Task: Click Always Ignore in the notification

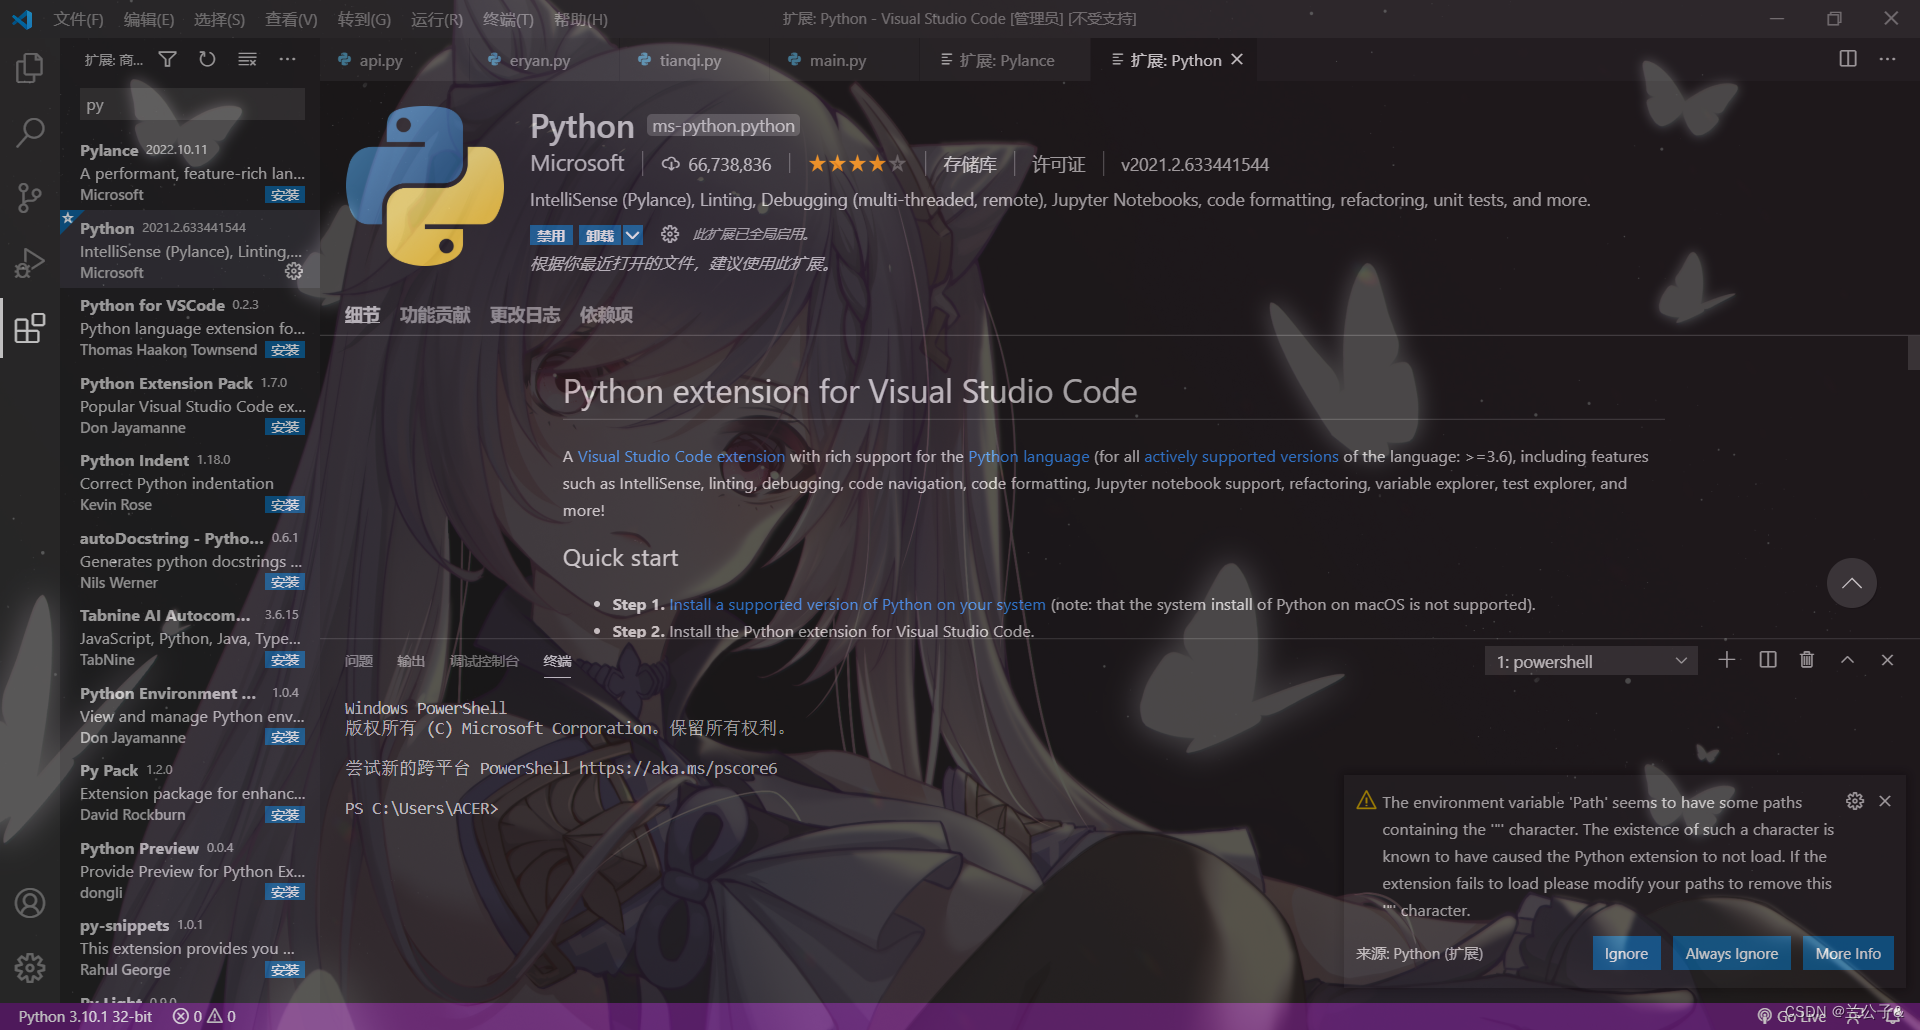Action: click(1732, 953)
